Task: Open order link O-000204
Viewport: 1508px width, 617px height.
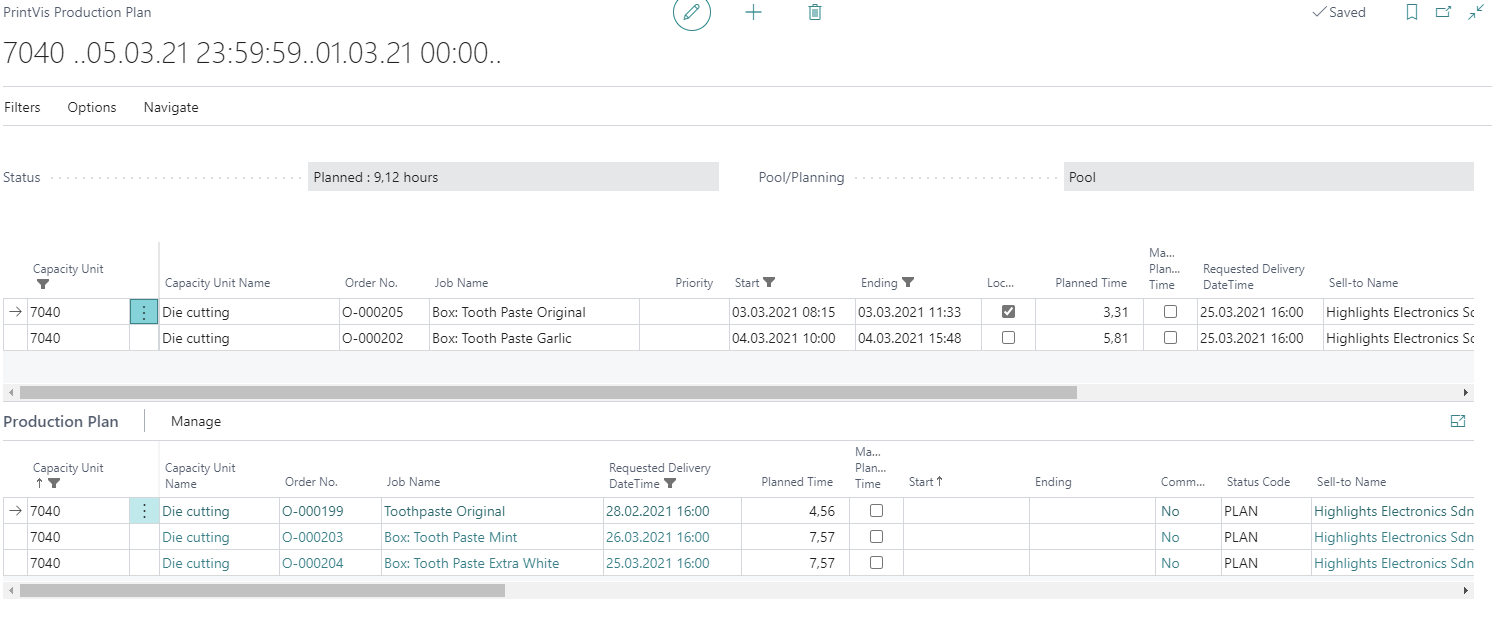Action: click(312, 563)
